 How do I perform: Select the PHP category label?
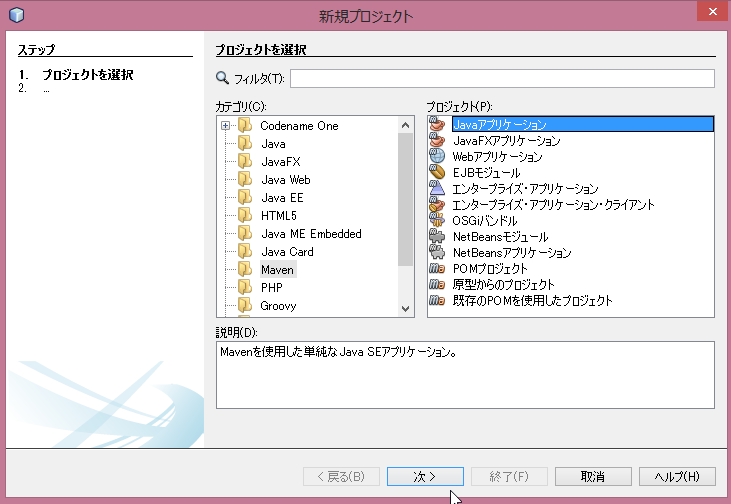[x=272, y=288]
